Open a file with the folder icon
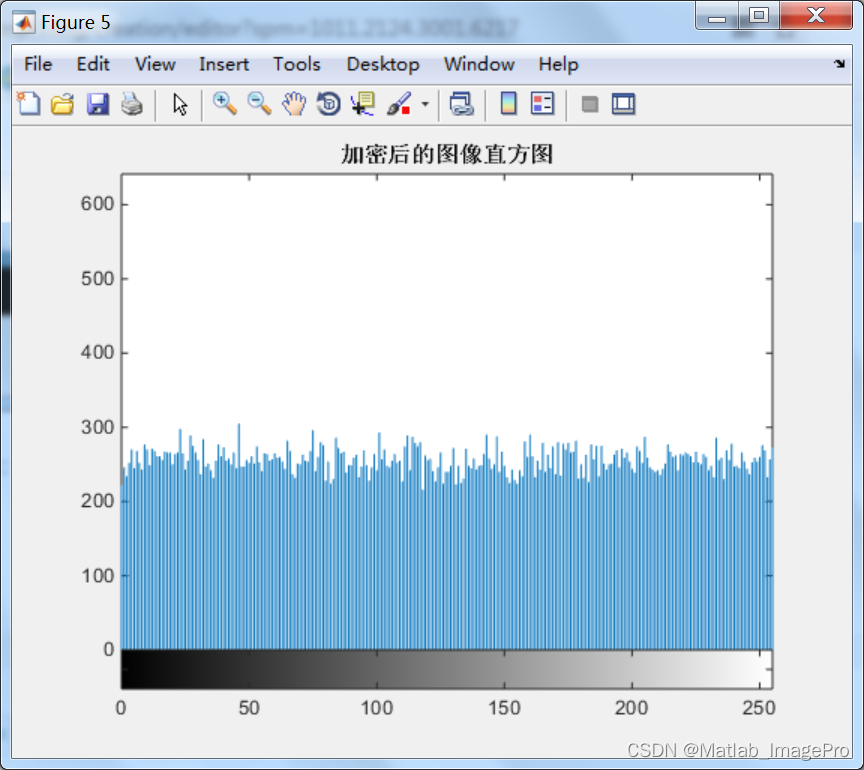Image resolution: width=864 pixels, height=770 pixels. point(62,104)
